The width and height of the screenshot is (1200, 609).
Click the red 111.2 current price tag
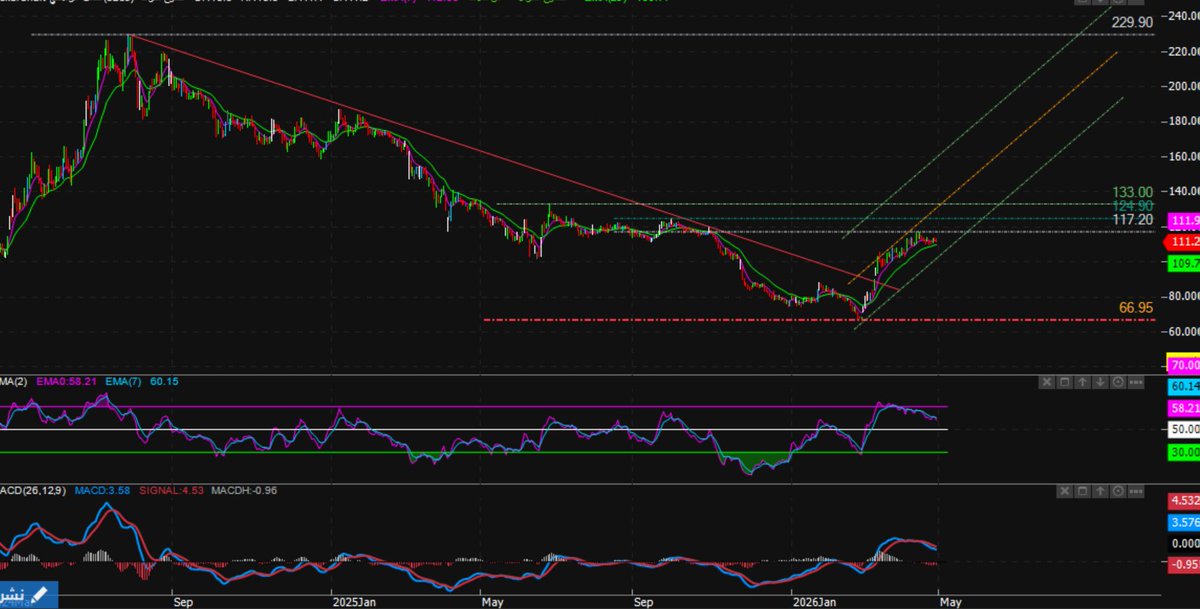(x=1184, y=242)
